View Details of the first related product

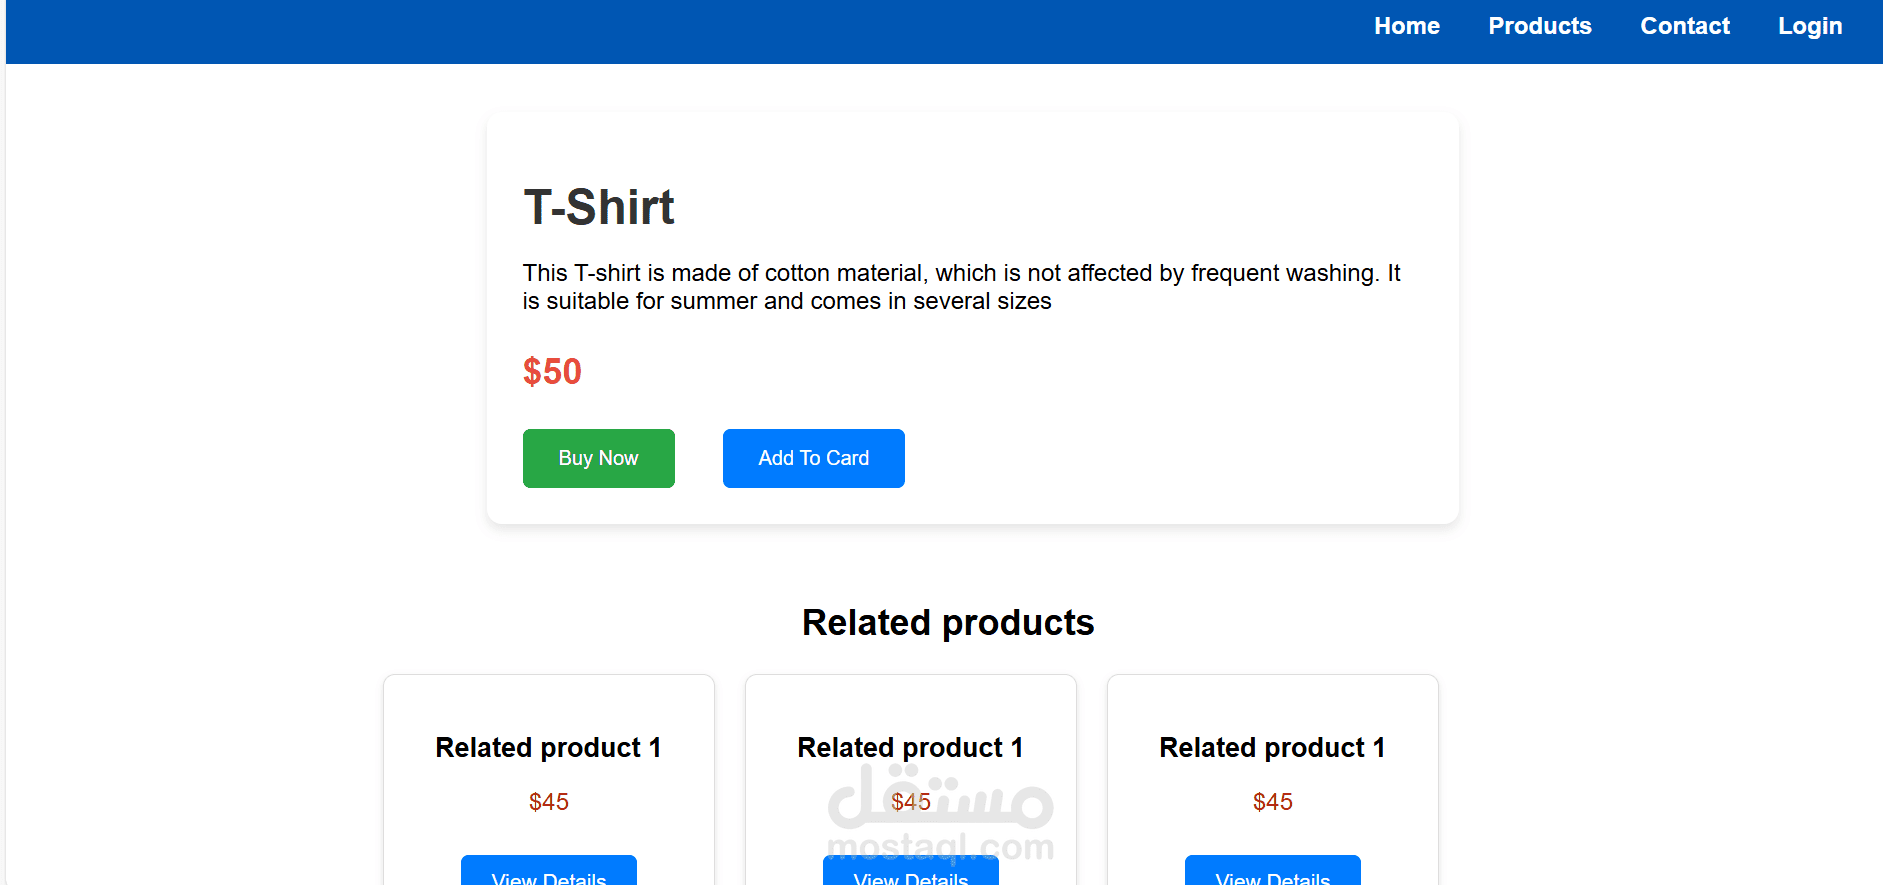click(548, 870)
